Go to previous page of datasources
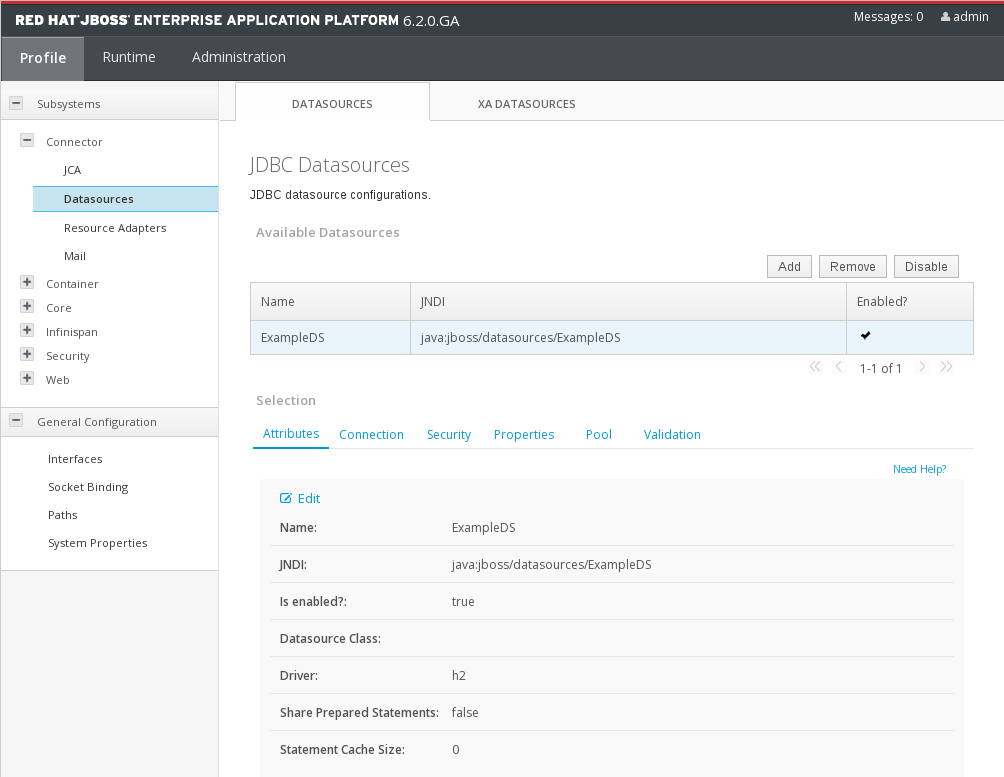This screenshot has width=1004, height=777. click(840, 367)
